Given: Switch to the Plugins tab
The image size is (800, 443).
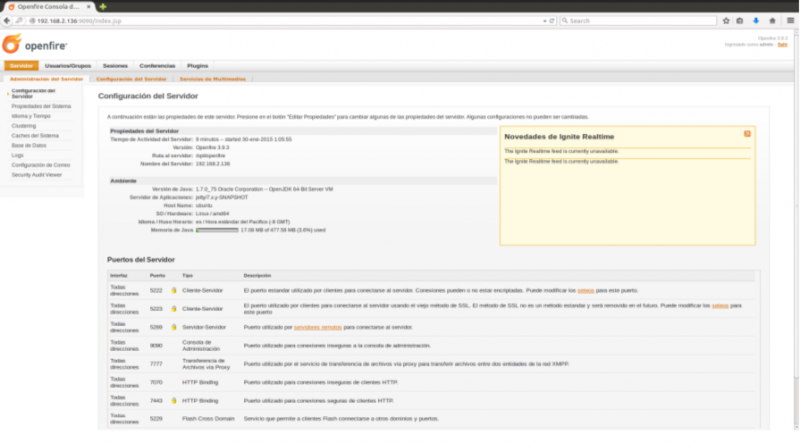Looking at the screenshot, I should tap(198, 65).
